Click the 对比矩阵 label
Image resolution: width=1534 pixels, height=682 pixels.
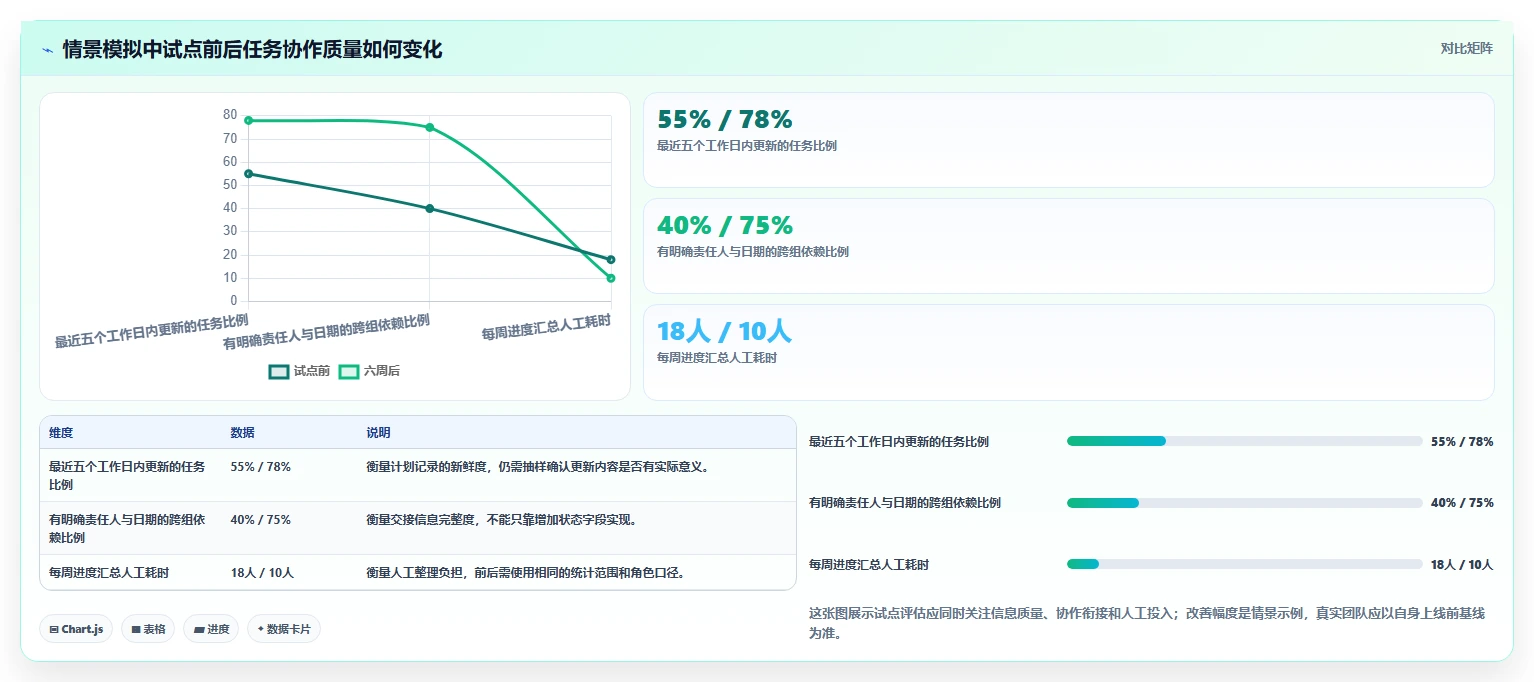(1466, 48)
